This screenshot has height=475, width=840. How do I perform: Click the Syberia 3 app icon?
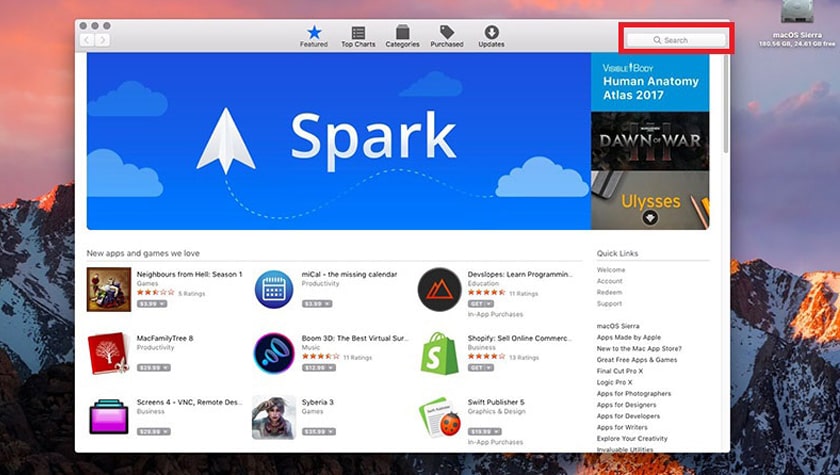coord(274,417)
